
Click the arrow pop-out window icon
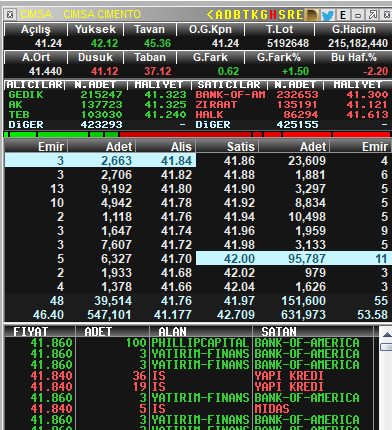tap(373, 15)
